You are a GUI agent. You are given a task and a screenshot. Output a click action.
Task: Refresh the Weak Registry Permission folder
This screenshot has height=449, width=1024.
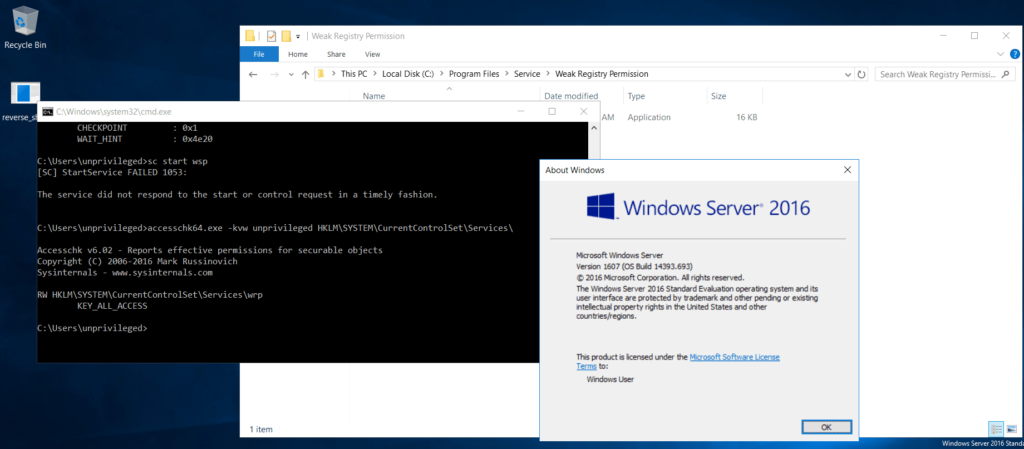coord(861,74)
